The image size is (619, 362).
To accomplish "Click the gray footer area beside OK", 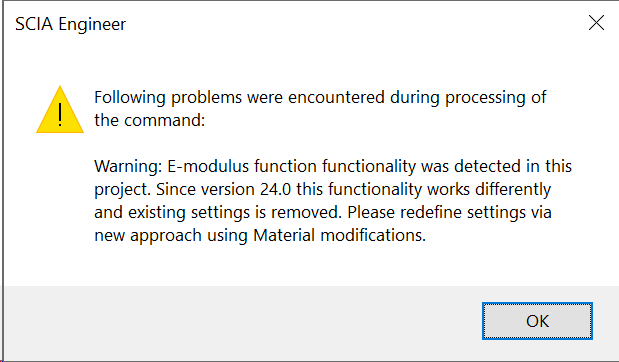I will click(241, 321).
